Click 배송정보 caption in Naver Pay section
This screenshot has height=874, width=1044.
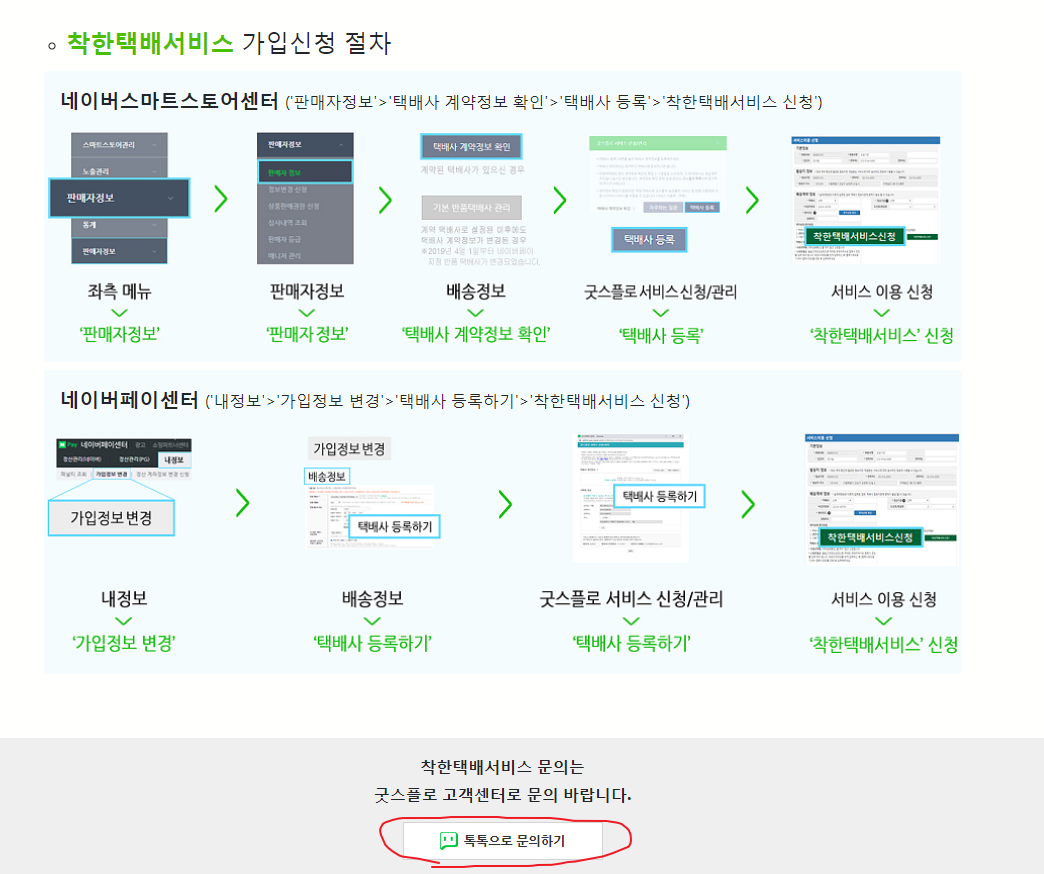[x=372, y=598]
